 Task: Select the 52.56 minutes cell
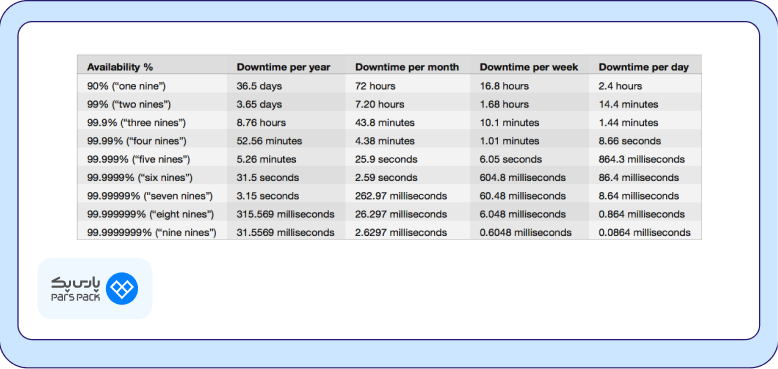tap(269, 141)
